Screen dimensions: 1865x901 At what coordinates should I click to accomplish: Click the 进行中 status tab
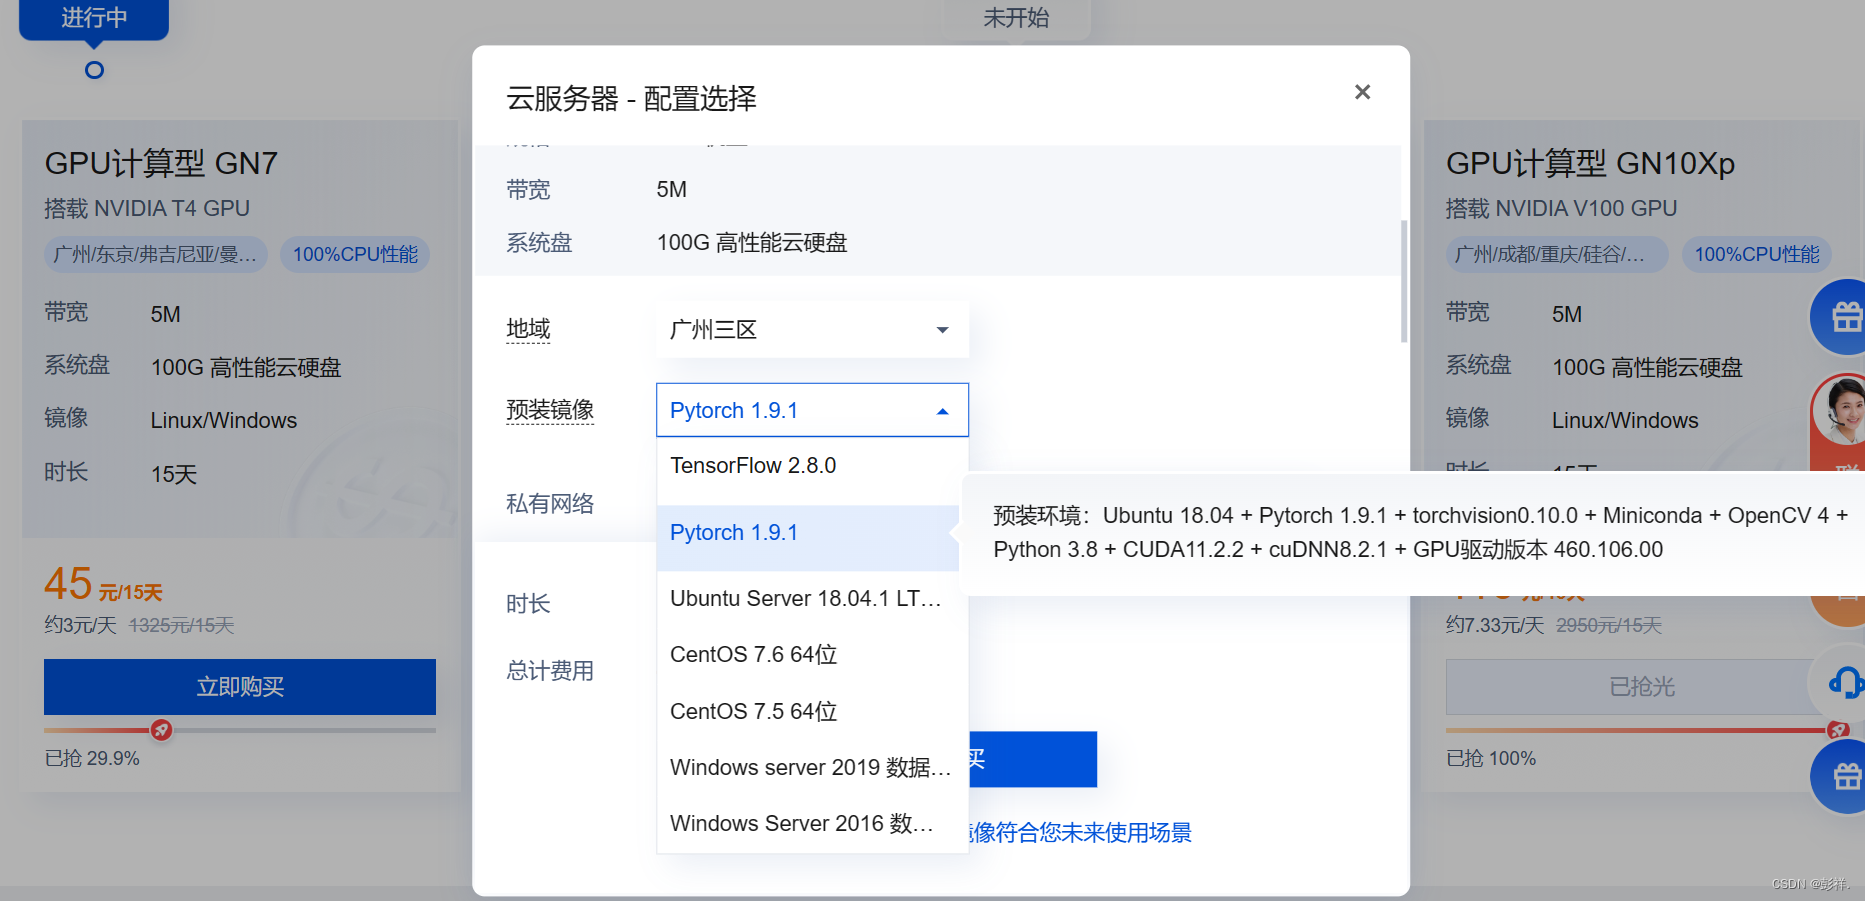[x=94, y=18]
